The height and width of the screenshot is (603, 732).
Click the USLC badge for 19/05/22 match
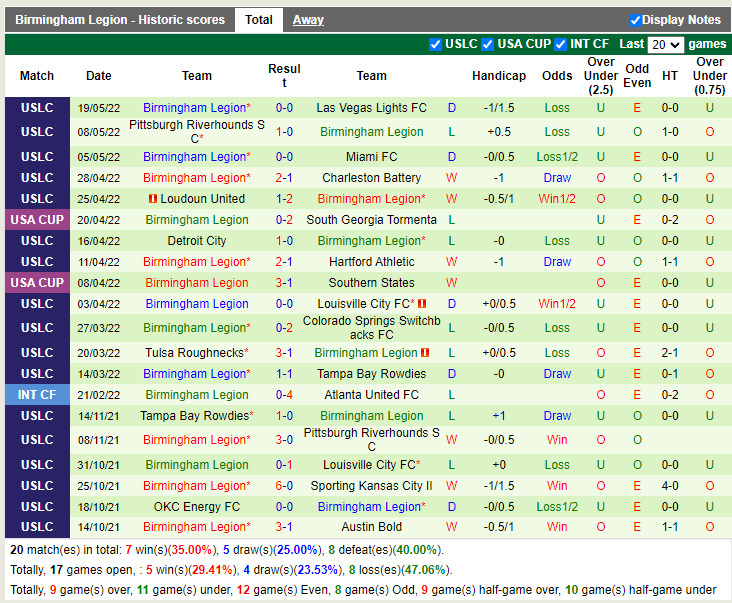[37, 108]
